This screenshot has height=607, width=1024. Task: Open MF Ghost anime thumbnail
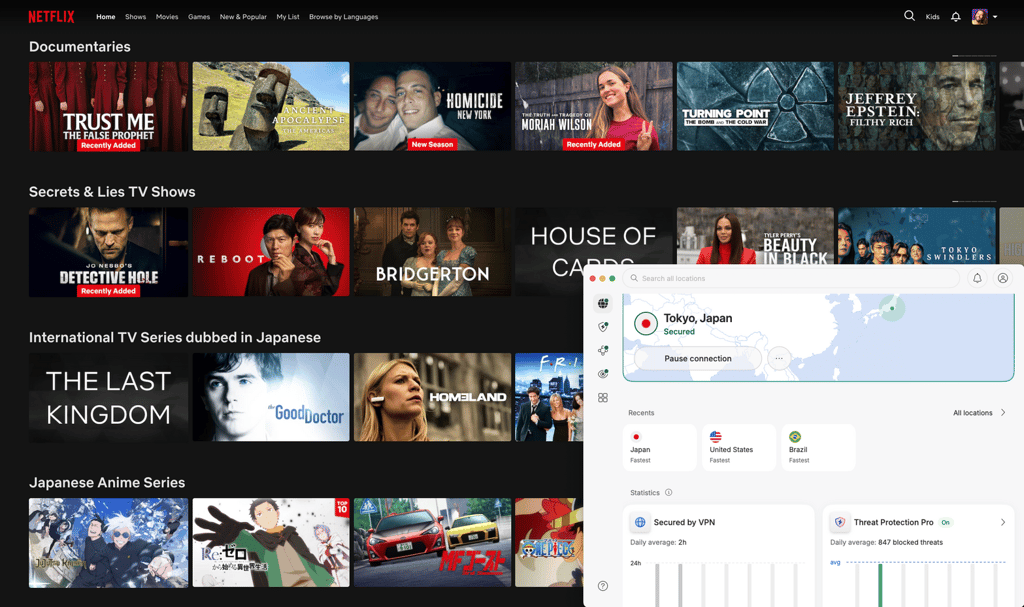[432, 543]
